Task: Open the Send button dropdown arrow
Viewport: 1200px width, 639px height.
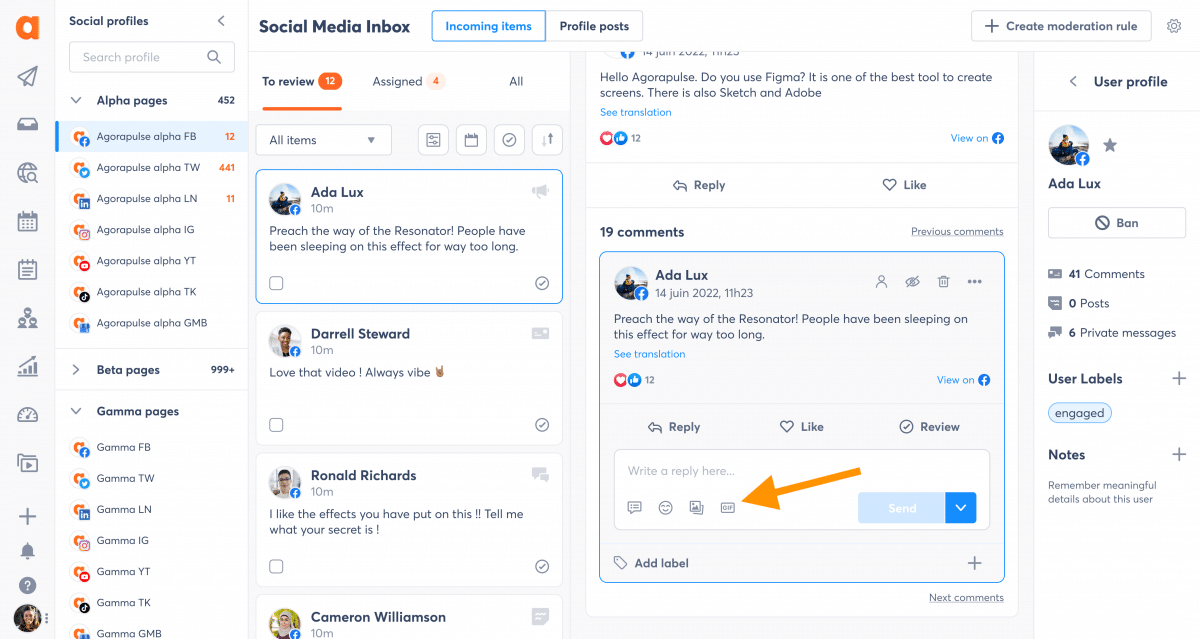Action: [x=960, y=508]
